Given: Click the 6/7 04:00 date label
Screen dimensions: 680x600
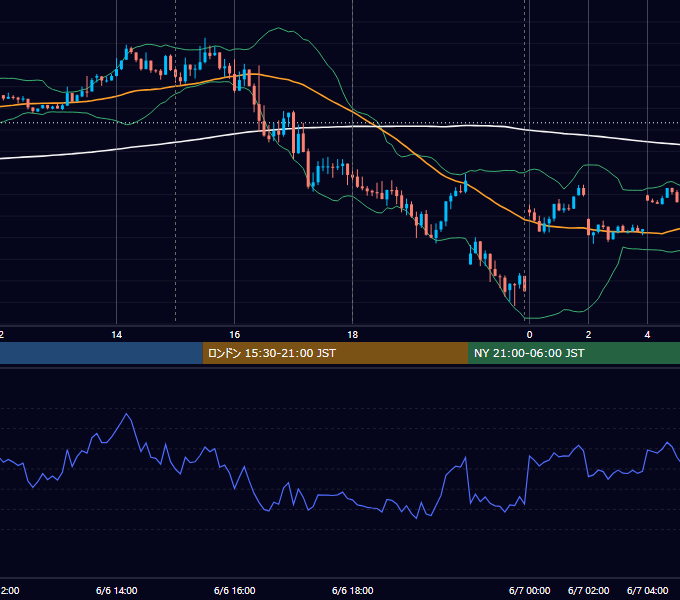Looking at the screenshot, I should (x=647, y=591).
